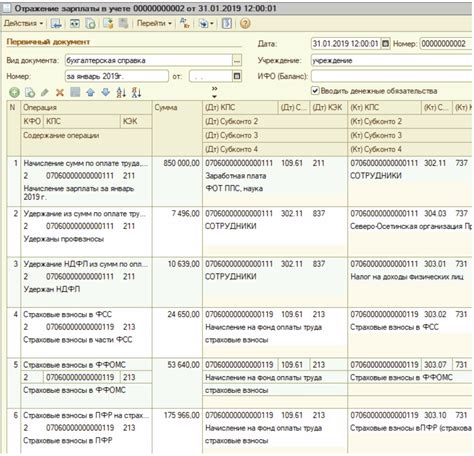The width and height of the screenshot is (474, 456).
Task: Click the greyed-out unpost document icon
Action: 123,23
